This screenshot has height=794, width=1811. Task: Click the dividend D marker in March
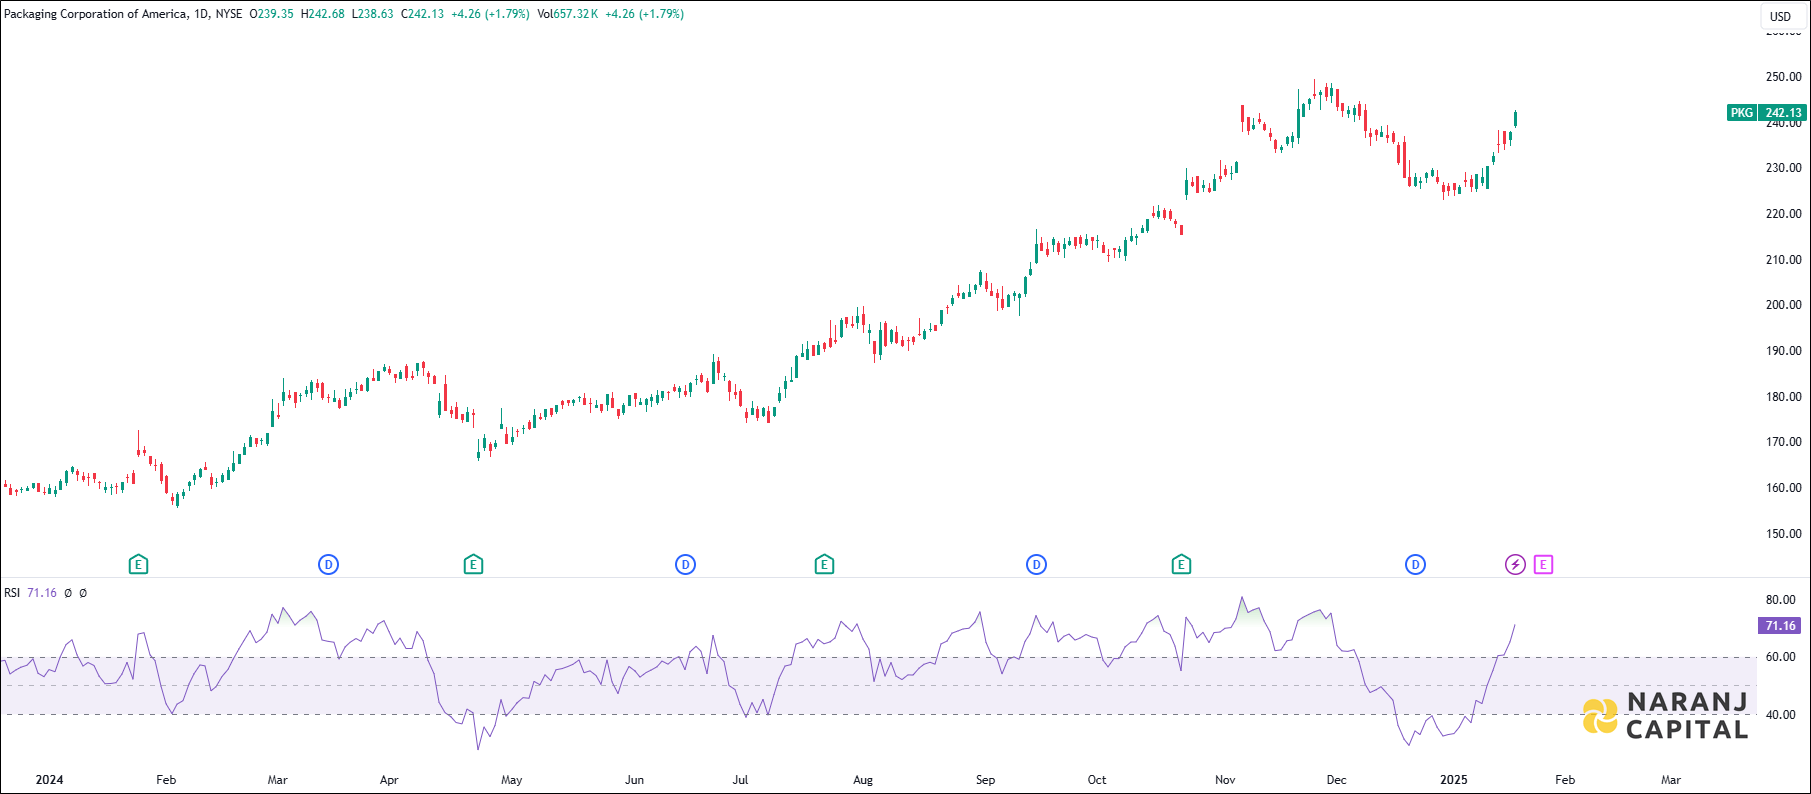tap(328, 565)
